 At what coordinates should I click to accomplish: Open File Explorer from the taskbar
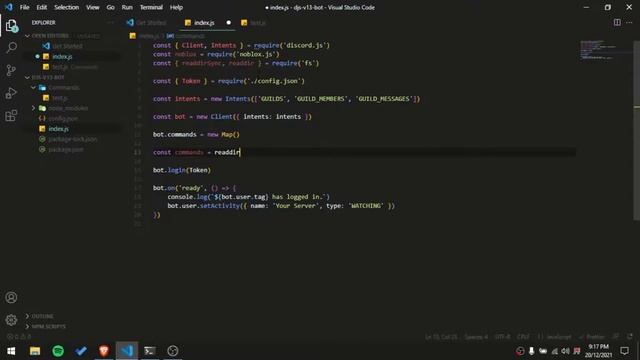click(x=35, y=351)
